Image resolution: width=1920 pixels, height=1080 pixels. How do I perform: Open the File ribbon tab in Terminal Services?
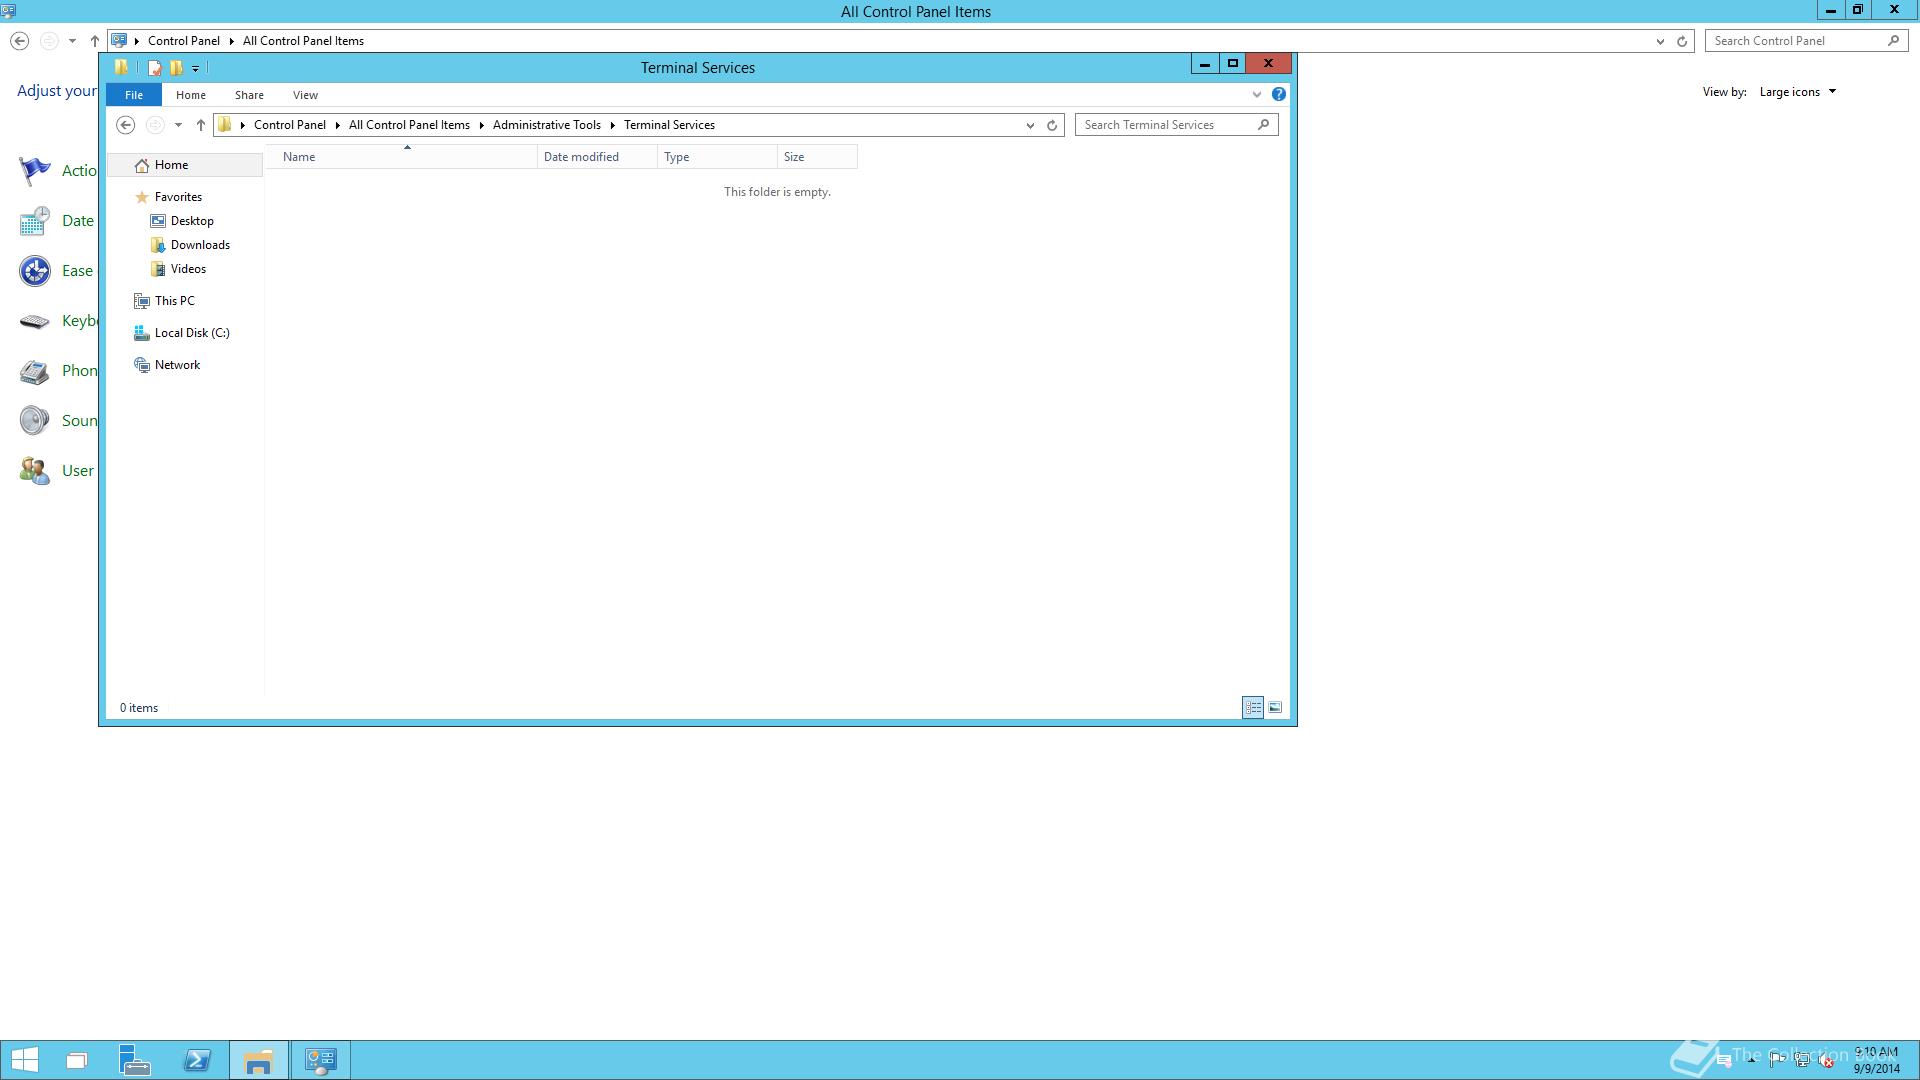point(134,95)
